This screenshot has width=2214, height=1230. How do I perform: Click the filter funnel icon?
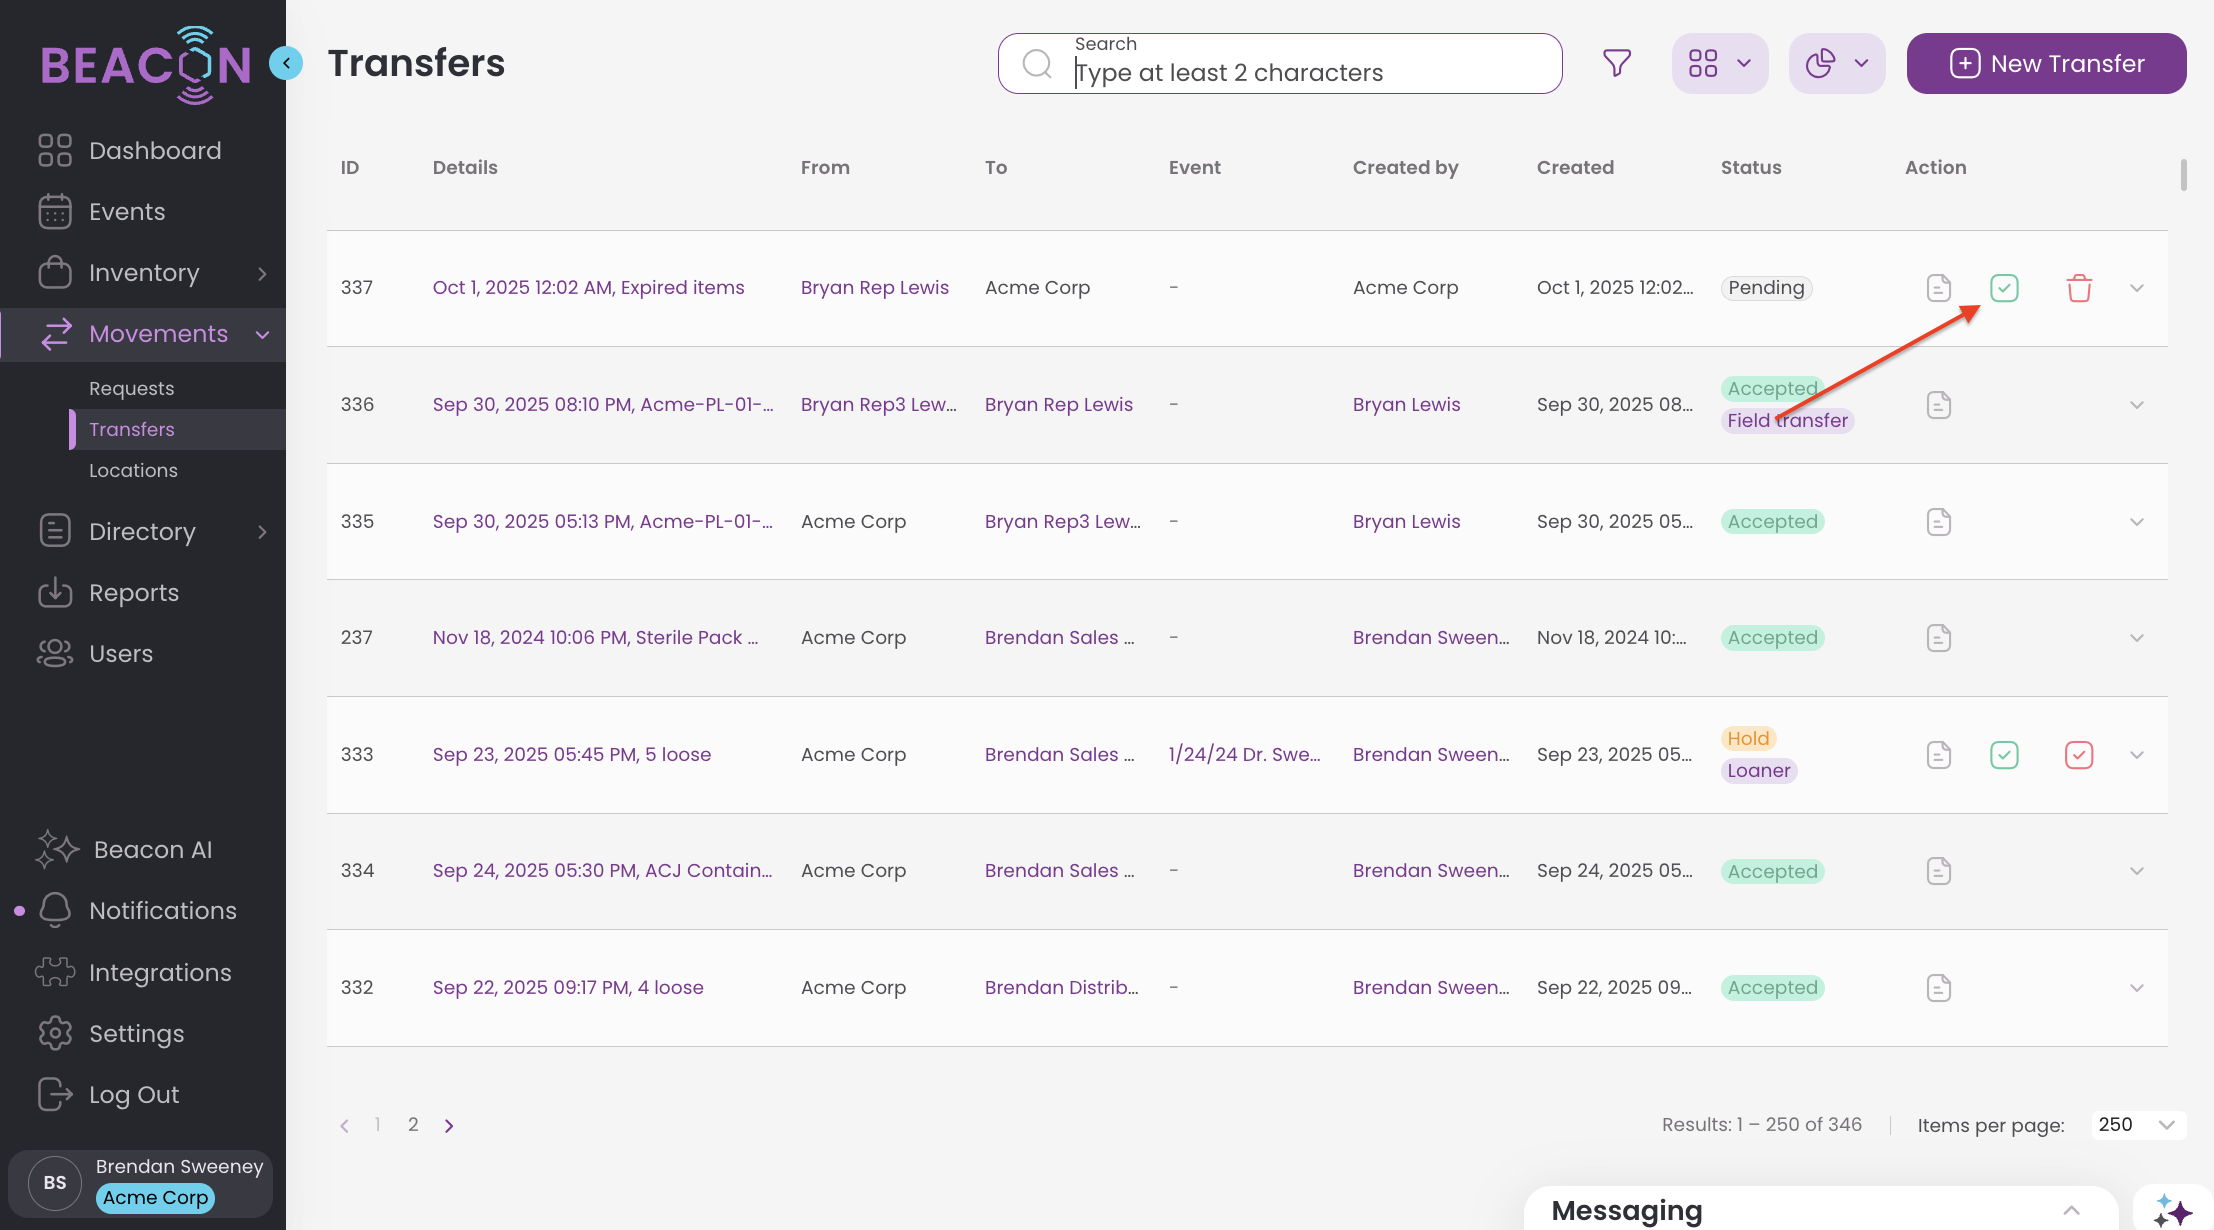point(1617,63)
